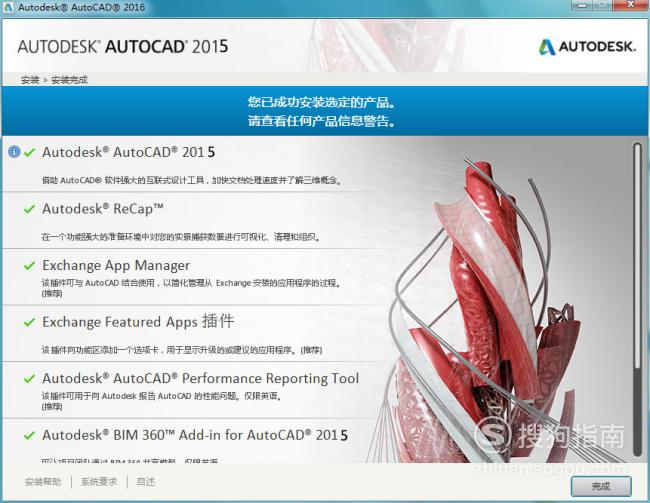This screenshot has height=503, width=650.
Task: Click the checkmark beside Performance Reporting Tool
Action: pos(29,379)
